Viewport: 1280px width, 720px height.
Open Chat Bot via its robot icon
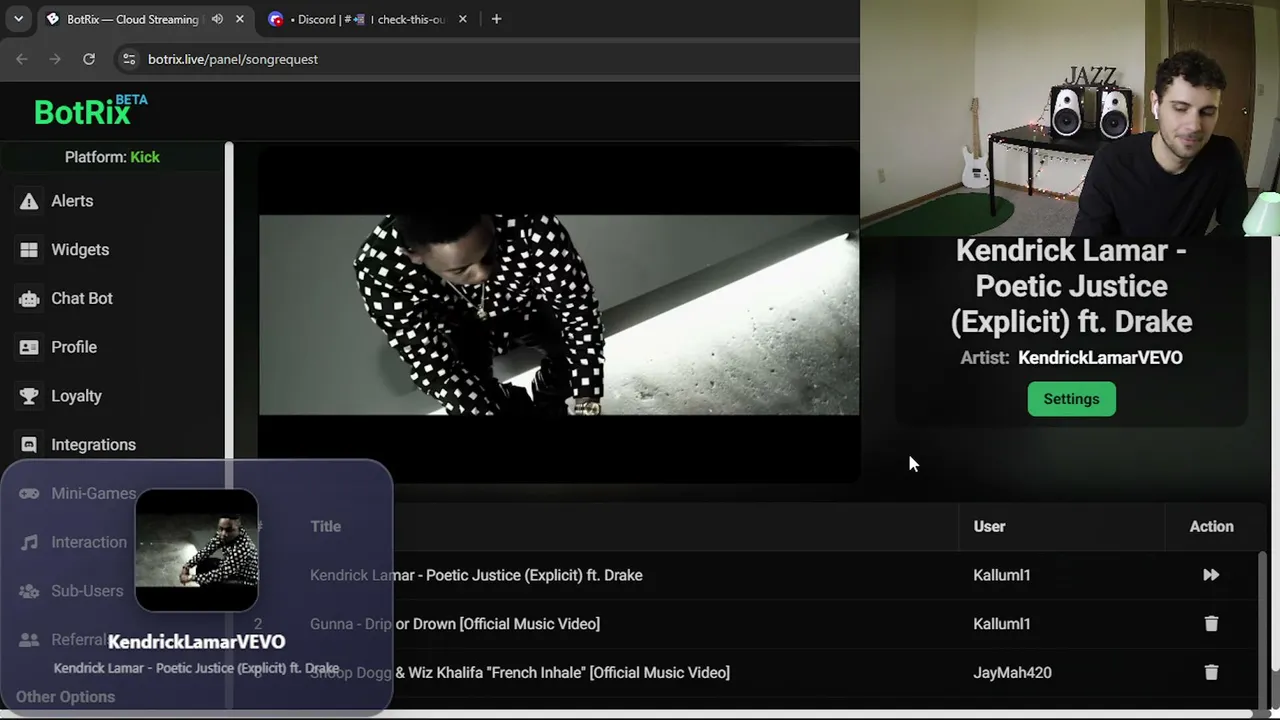(29, 298)
